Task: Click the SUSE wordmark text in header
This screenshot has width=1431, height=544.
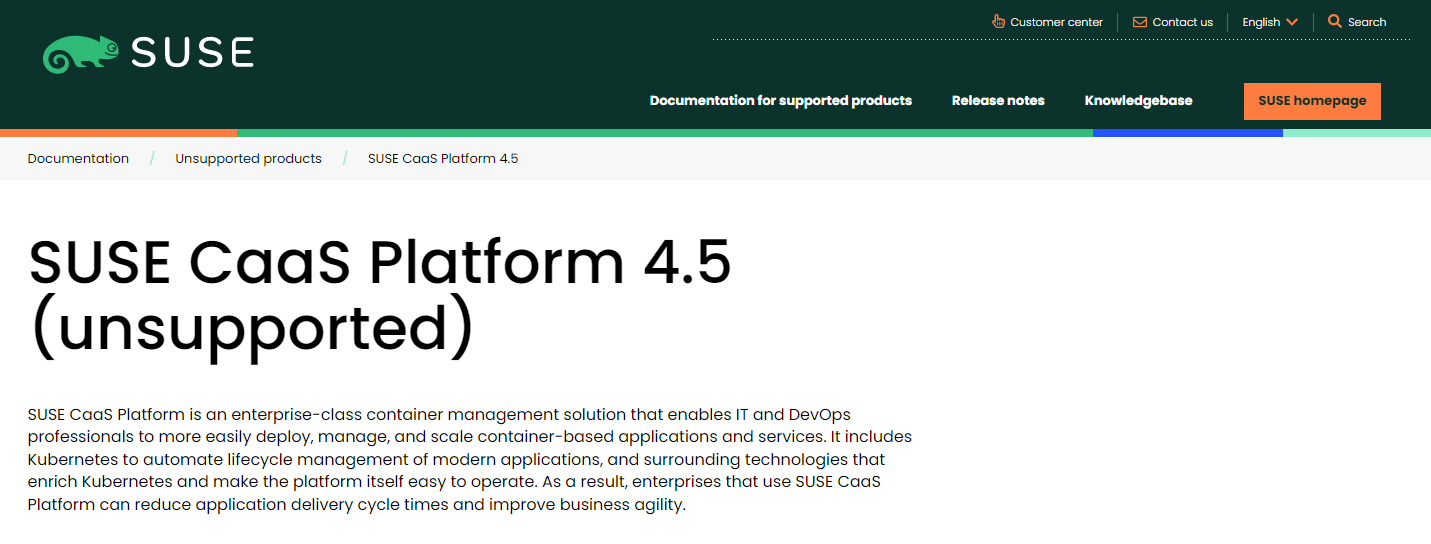Action: pyautogui.click(x=192, y=53)
